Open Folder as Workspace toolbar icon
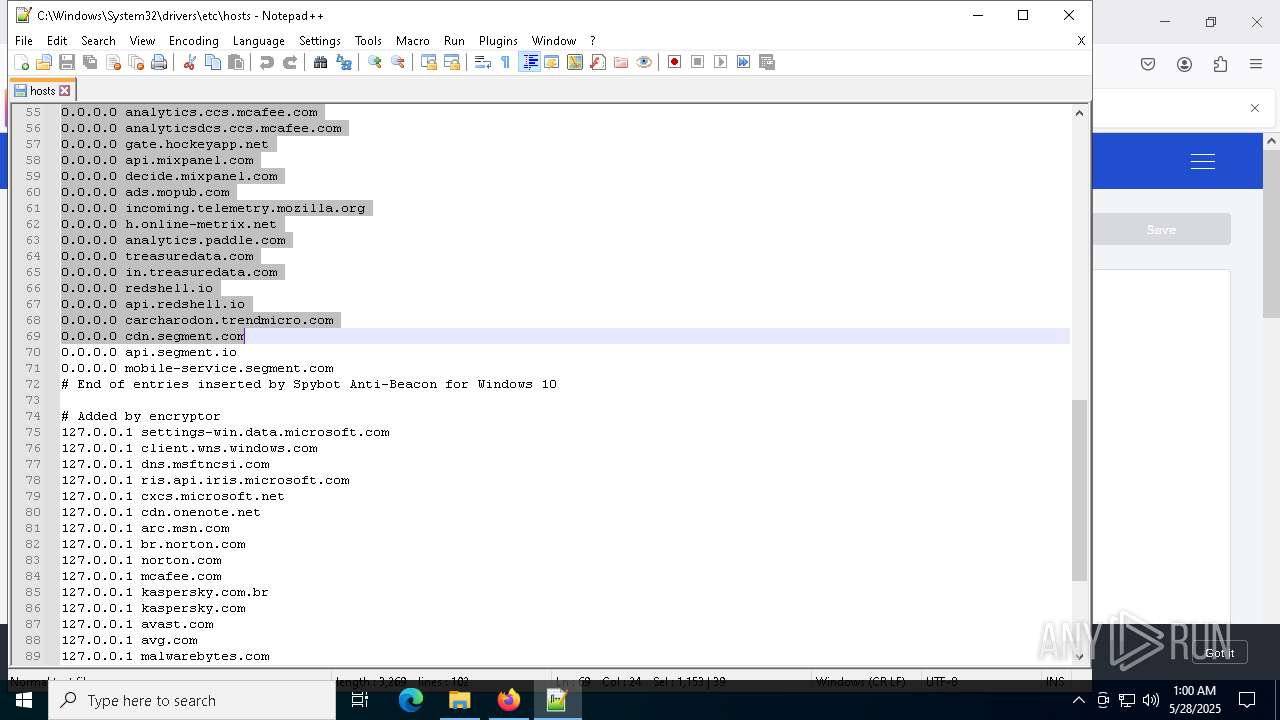Image resolution: width=1280 pixels, height=720 pixels. tap(621, 62)
